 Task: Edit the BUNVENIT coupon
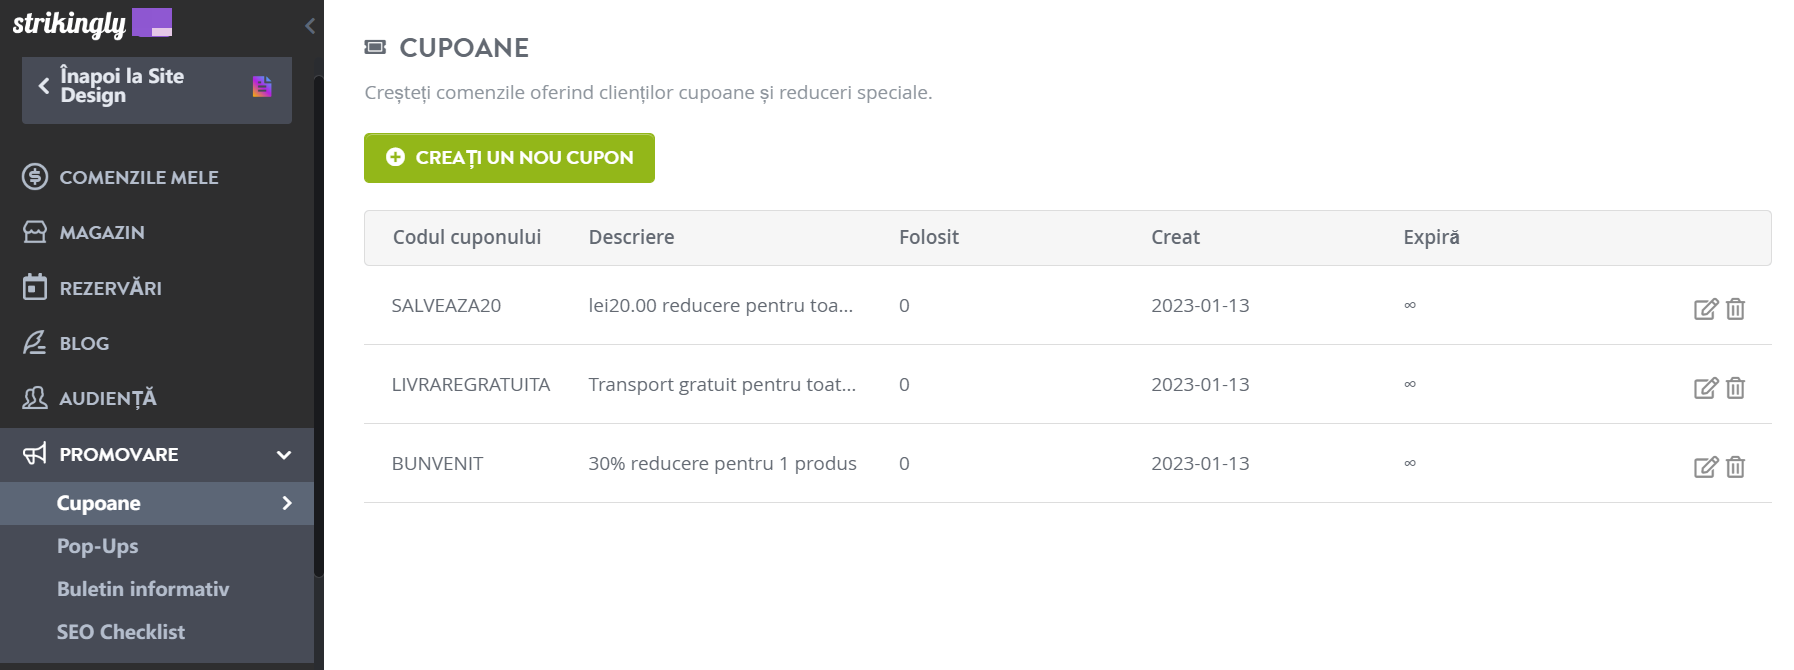click(1706, 467)
